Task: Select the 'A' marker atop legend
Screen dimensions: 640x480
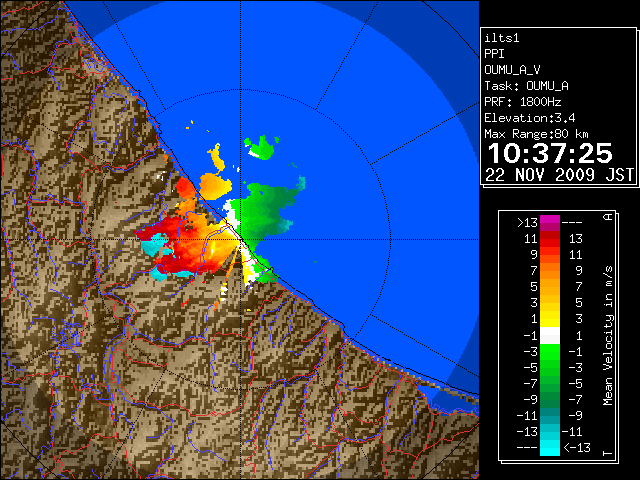Action: 608,217
